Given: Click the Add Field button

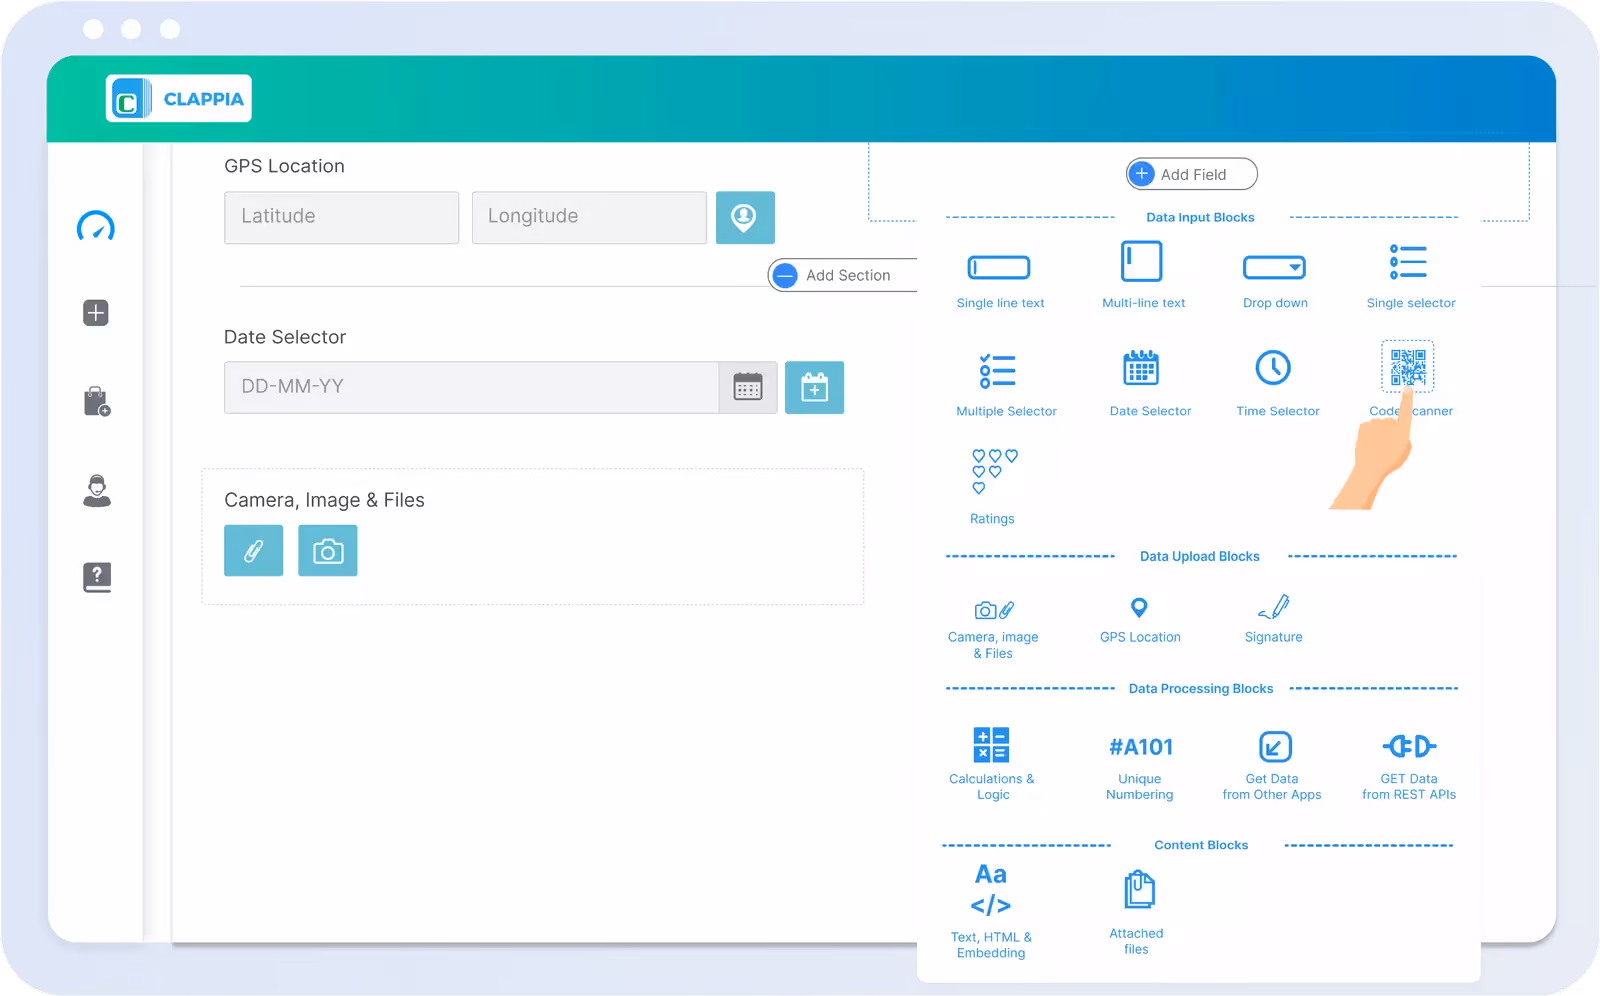Looking at the screenshot, I should pyautogui.click(x=1190, y=174).
